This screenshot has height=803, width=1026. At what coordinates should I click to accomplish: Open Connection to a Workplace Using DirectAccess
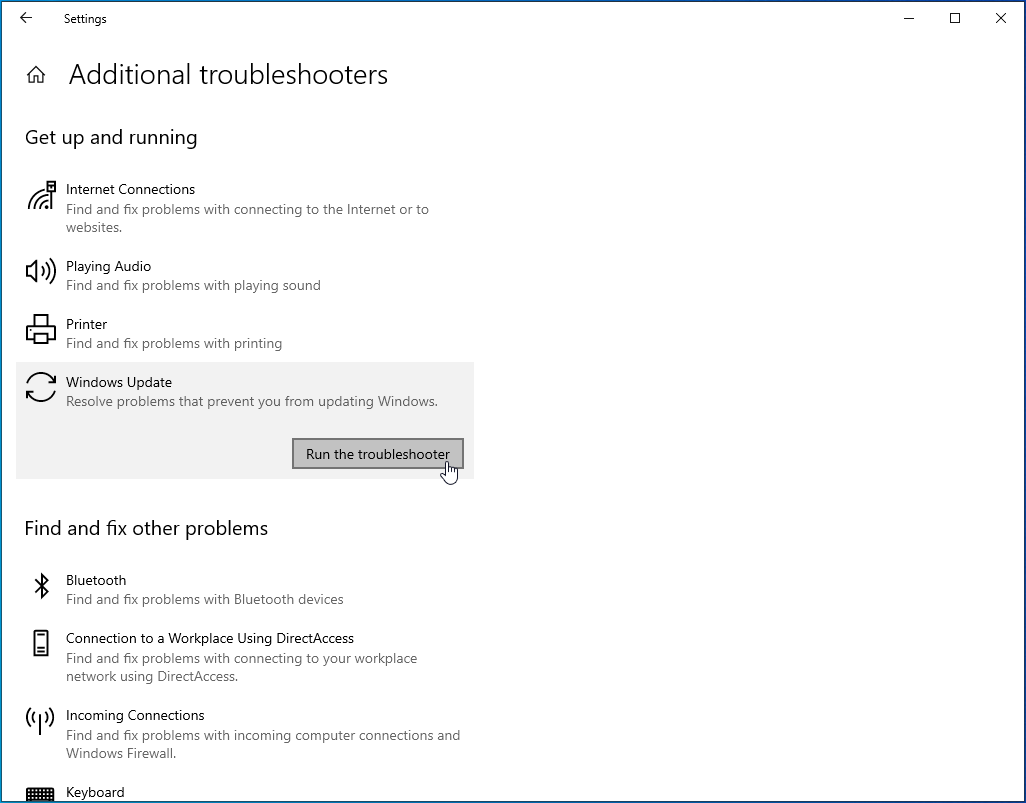click(210, 638)
